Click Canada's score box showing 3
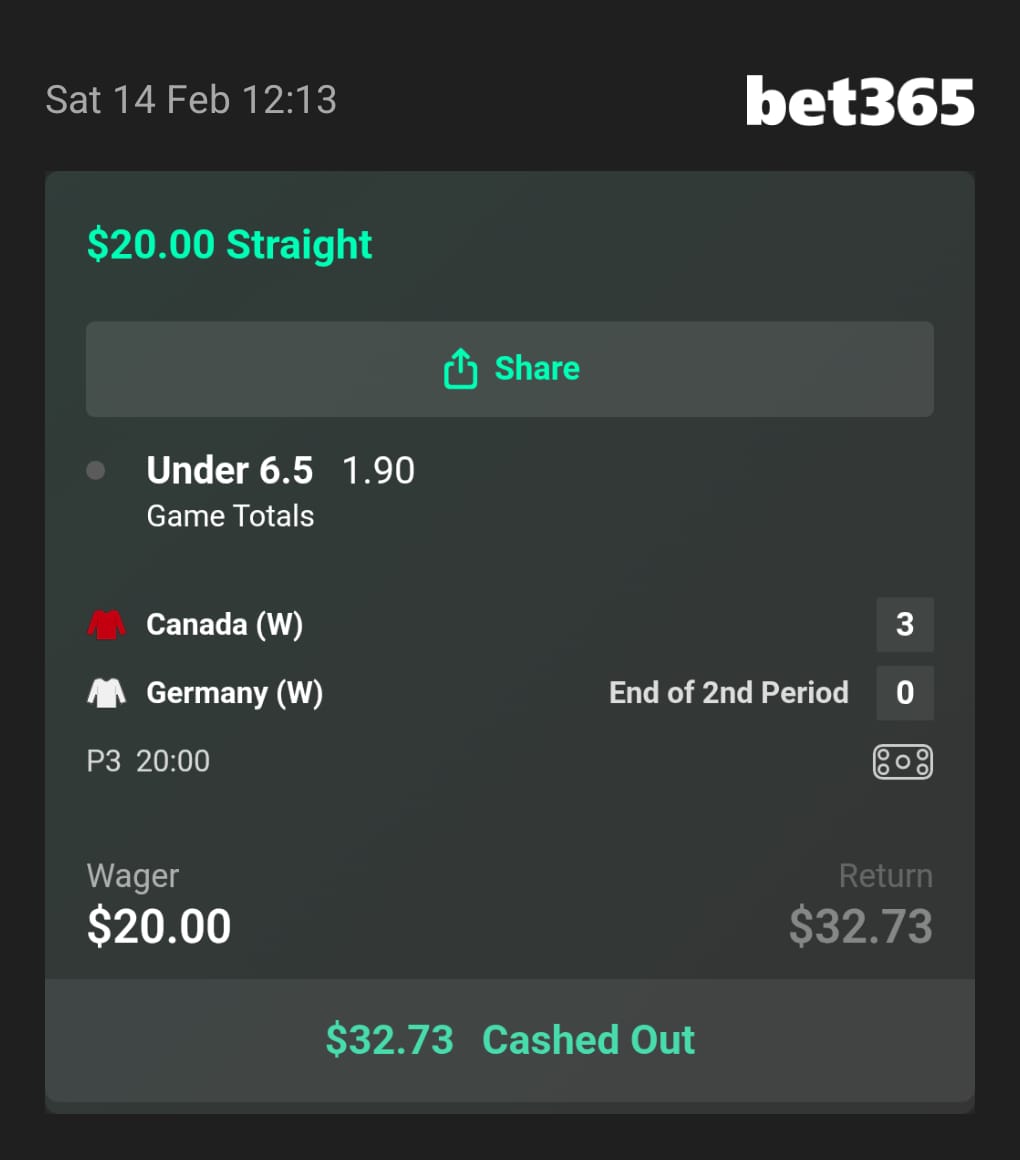Viewport: 1020px width, 1160px height. pos(904,625)
